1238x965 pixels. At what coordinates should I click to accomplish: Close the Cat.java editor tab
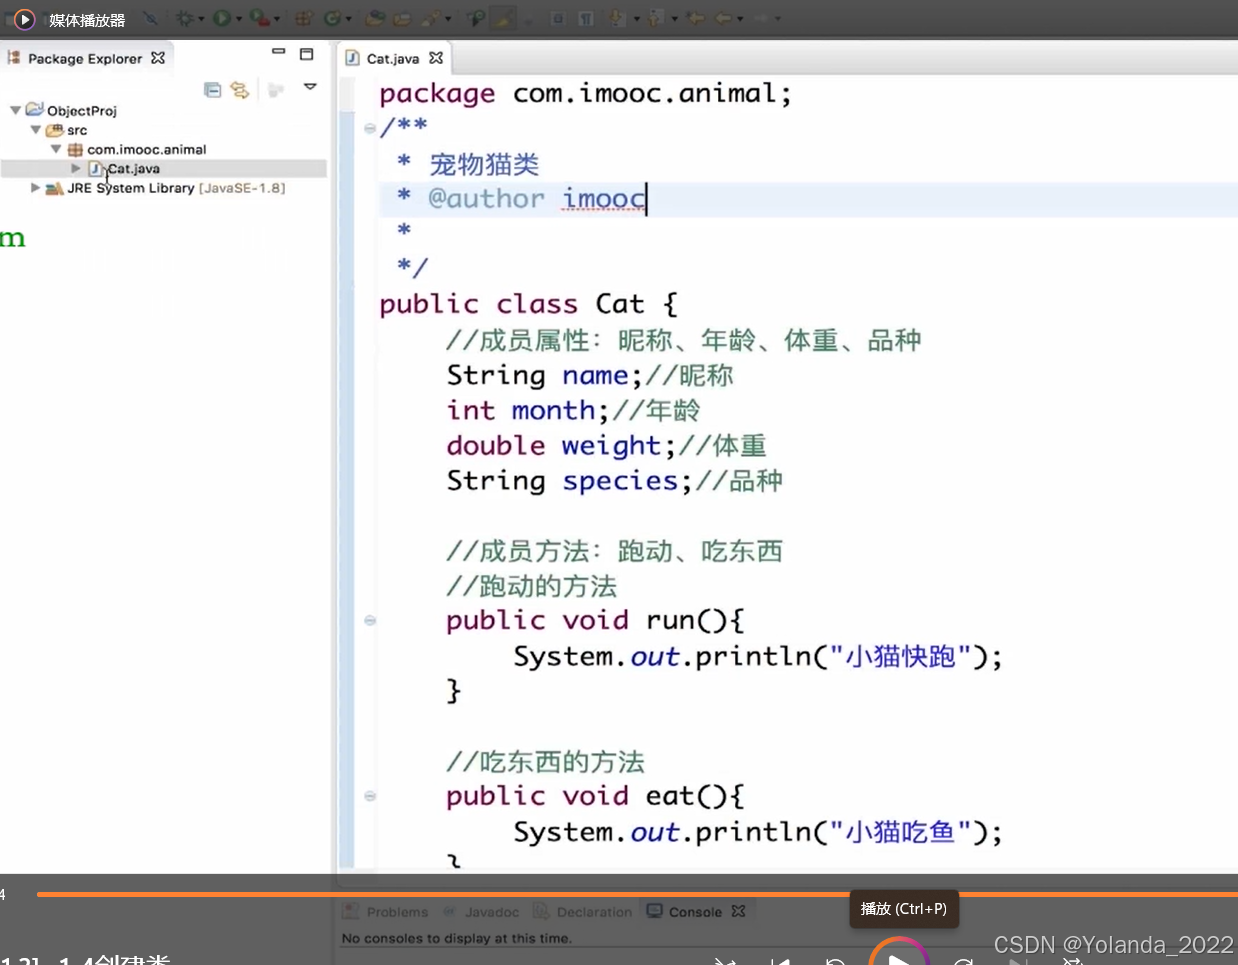pos(436,58)
